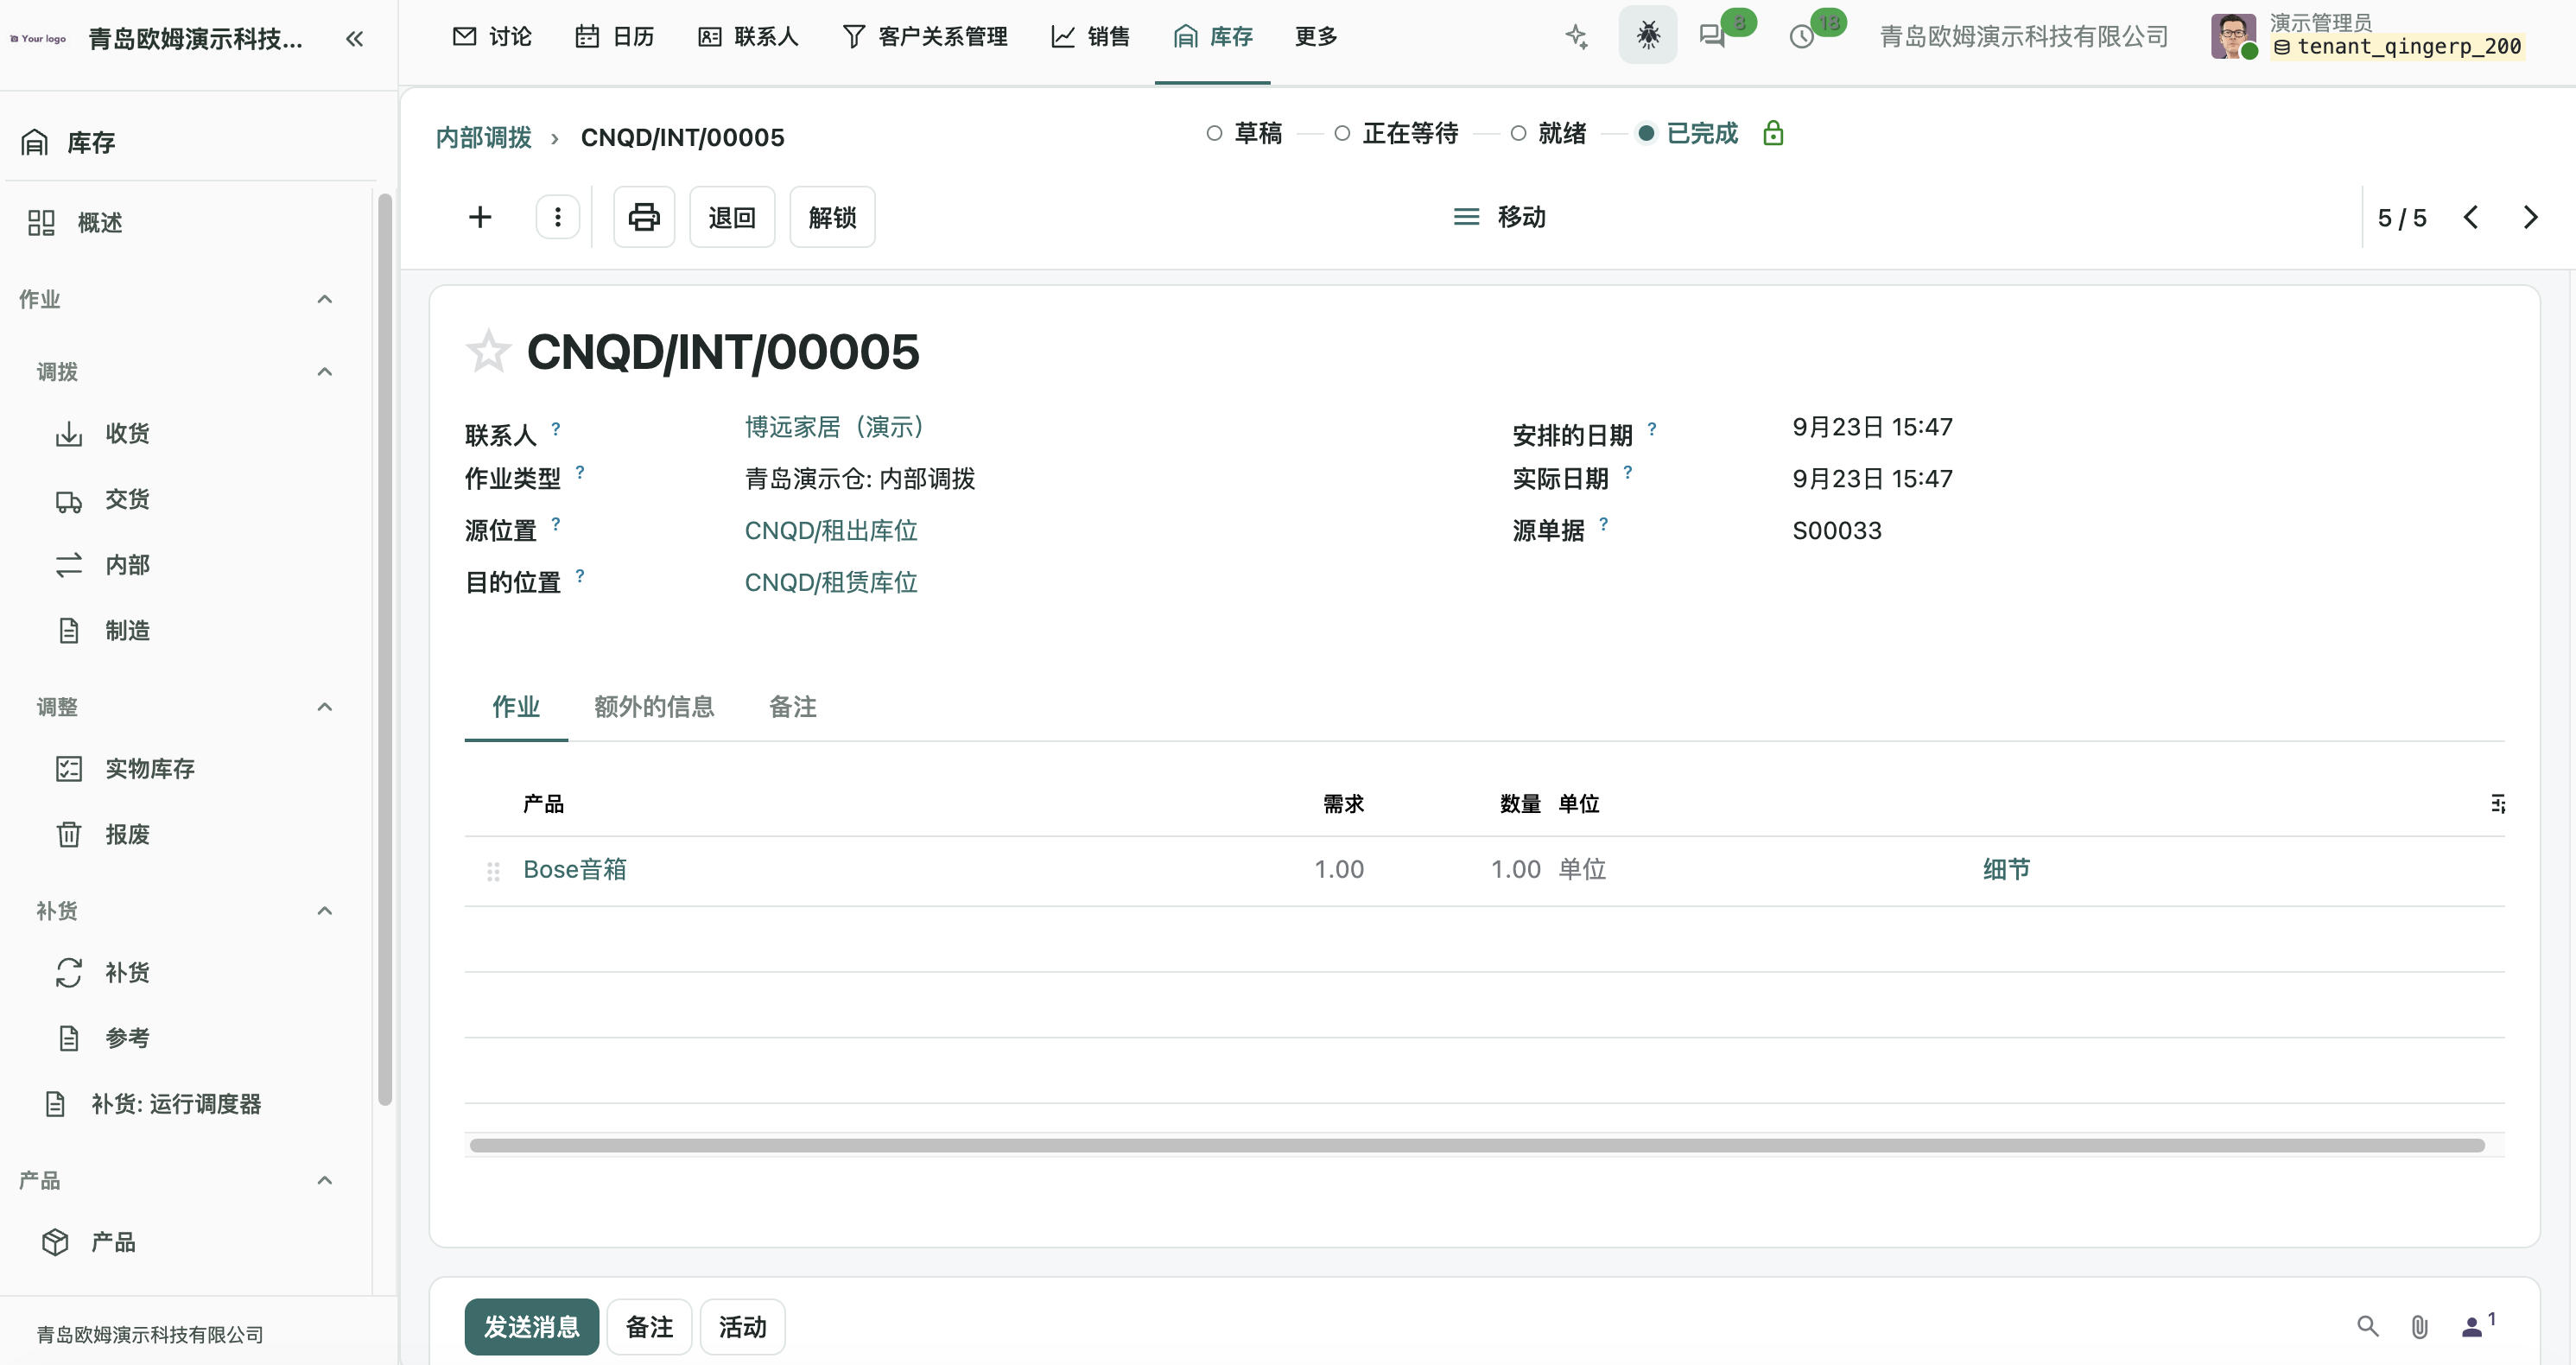This screenshot has height=1365, width=2576.
Task: Click the print icon button
Action: (644, 217)
